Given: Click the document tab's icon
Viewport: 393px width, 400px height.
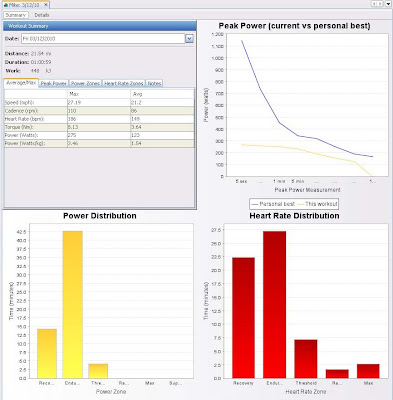Looking at the screenshot, I should click(x=6, y=5).
